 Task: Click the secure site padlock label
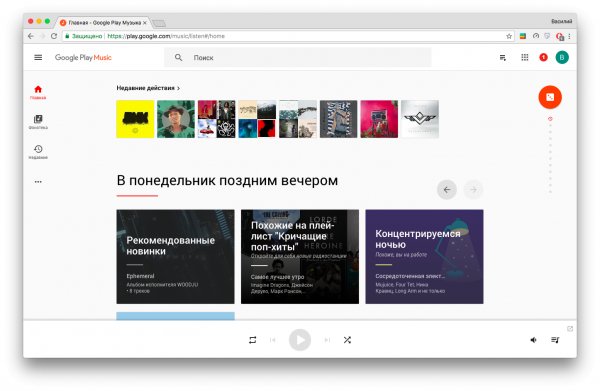84,36
